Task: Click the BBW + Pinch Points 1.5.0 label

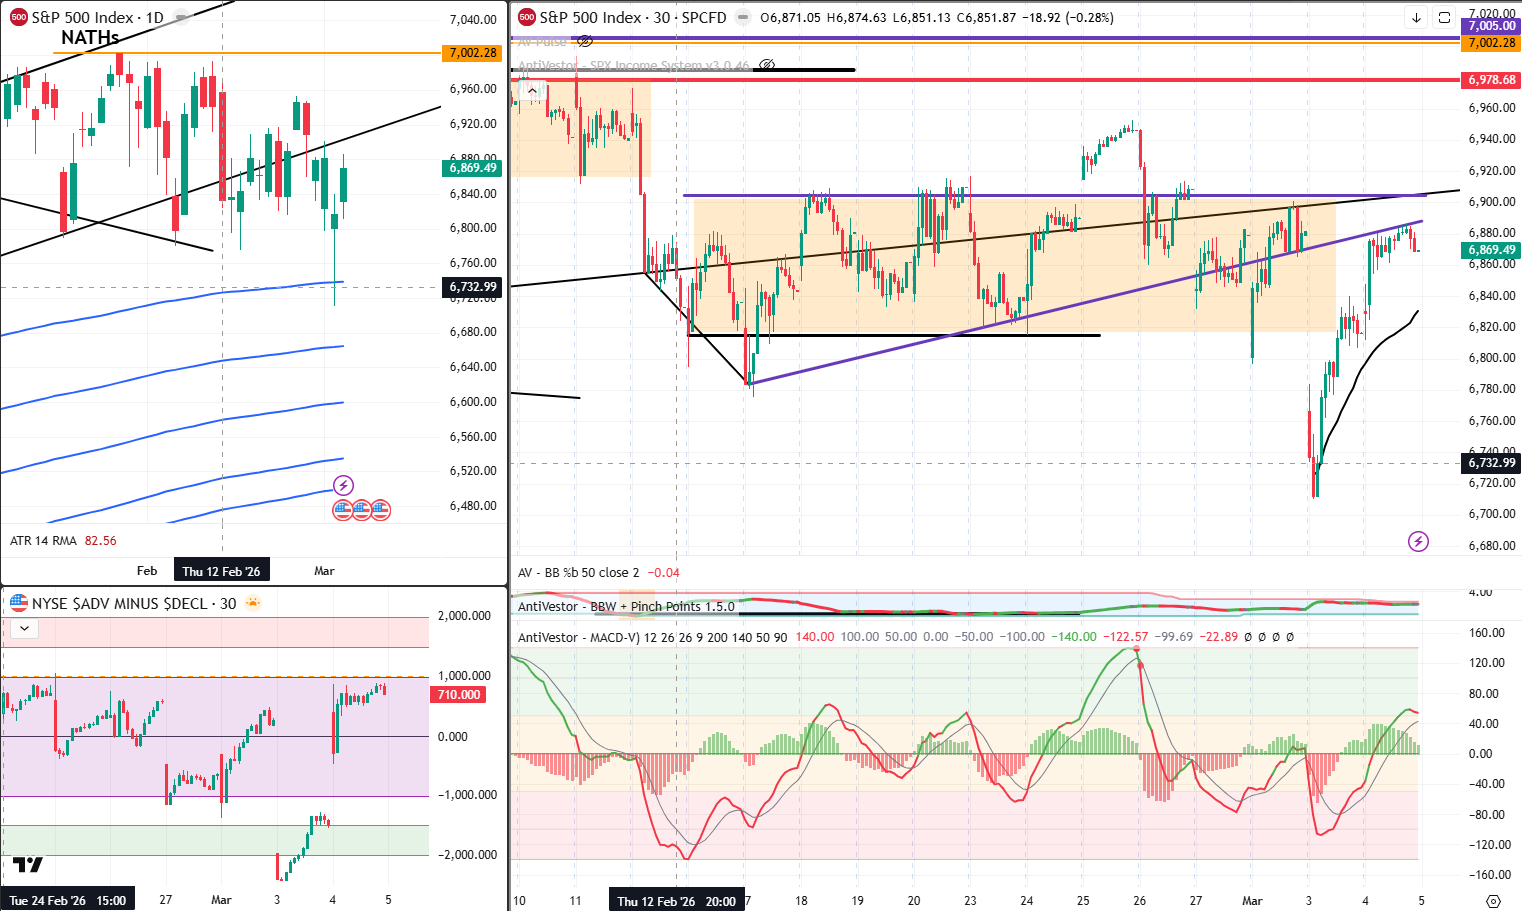Action: 625,607
